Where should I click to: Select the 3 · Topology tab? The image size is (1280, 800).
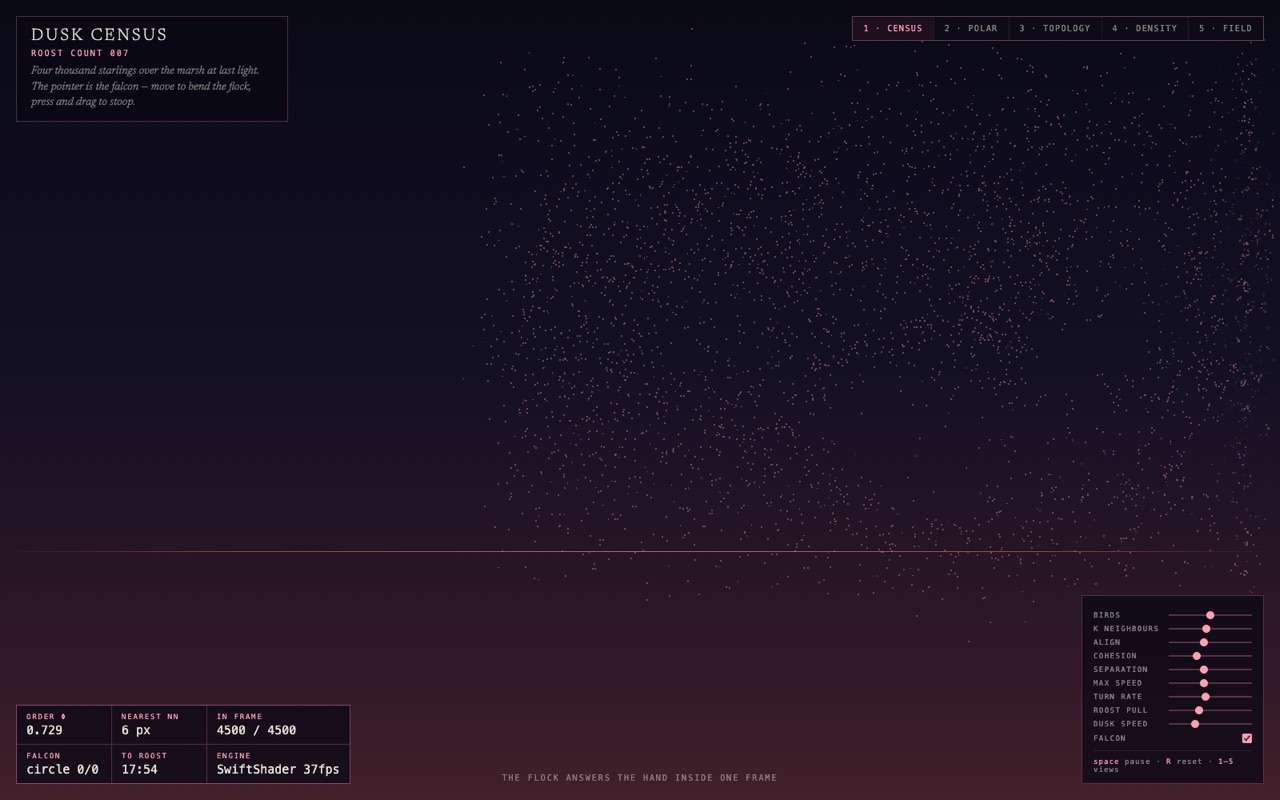pyautogui.click(x=1055, y=28)
